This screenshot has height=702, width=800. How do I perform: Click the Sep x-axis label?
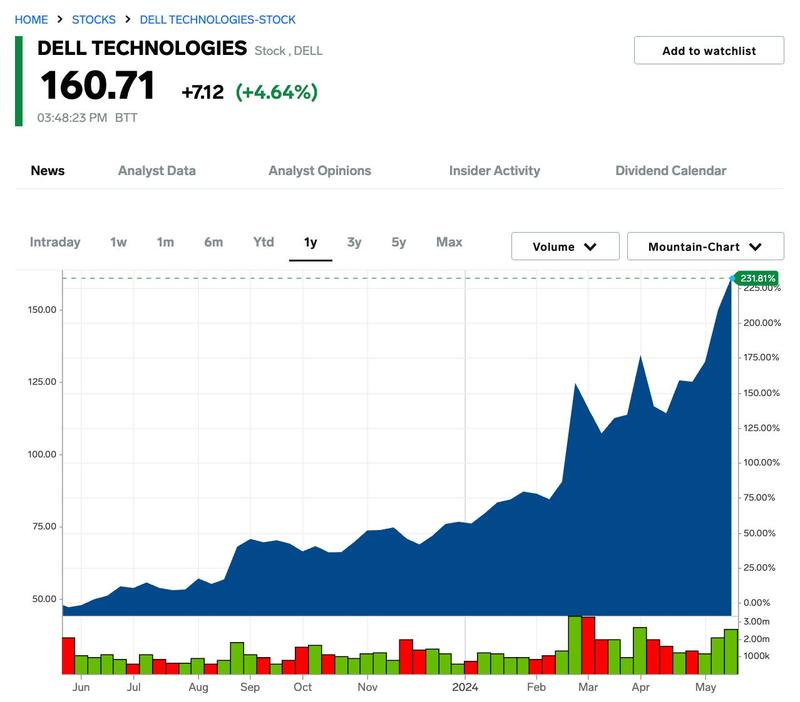click(250, 687)
